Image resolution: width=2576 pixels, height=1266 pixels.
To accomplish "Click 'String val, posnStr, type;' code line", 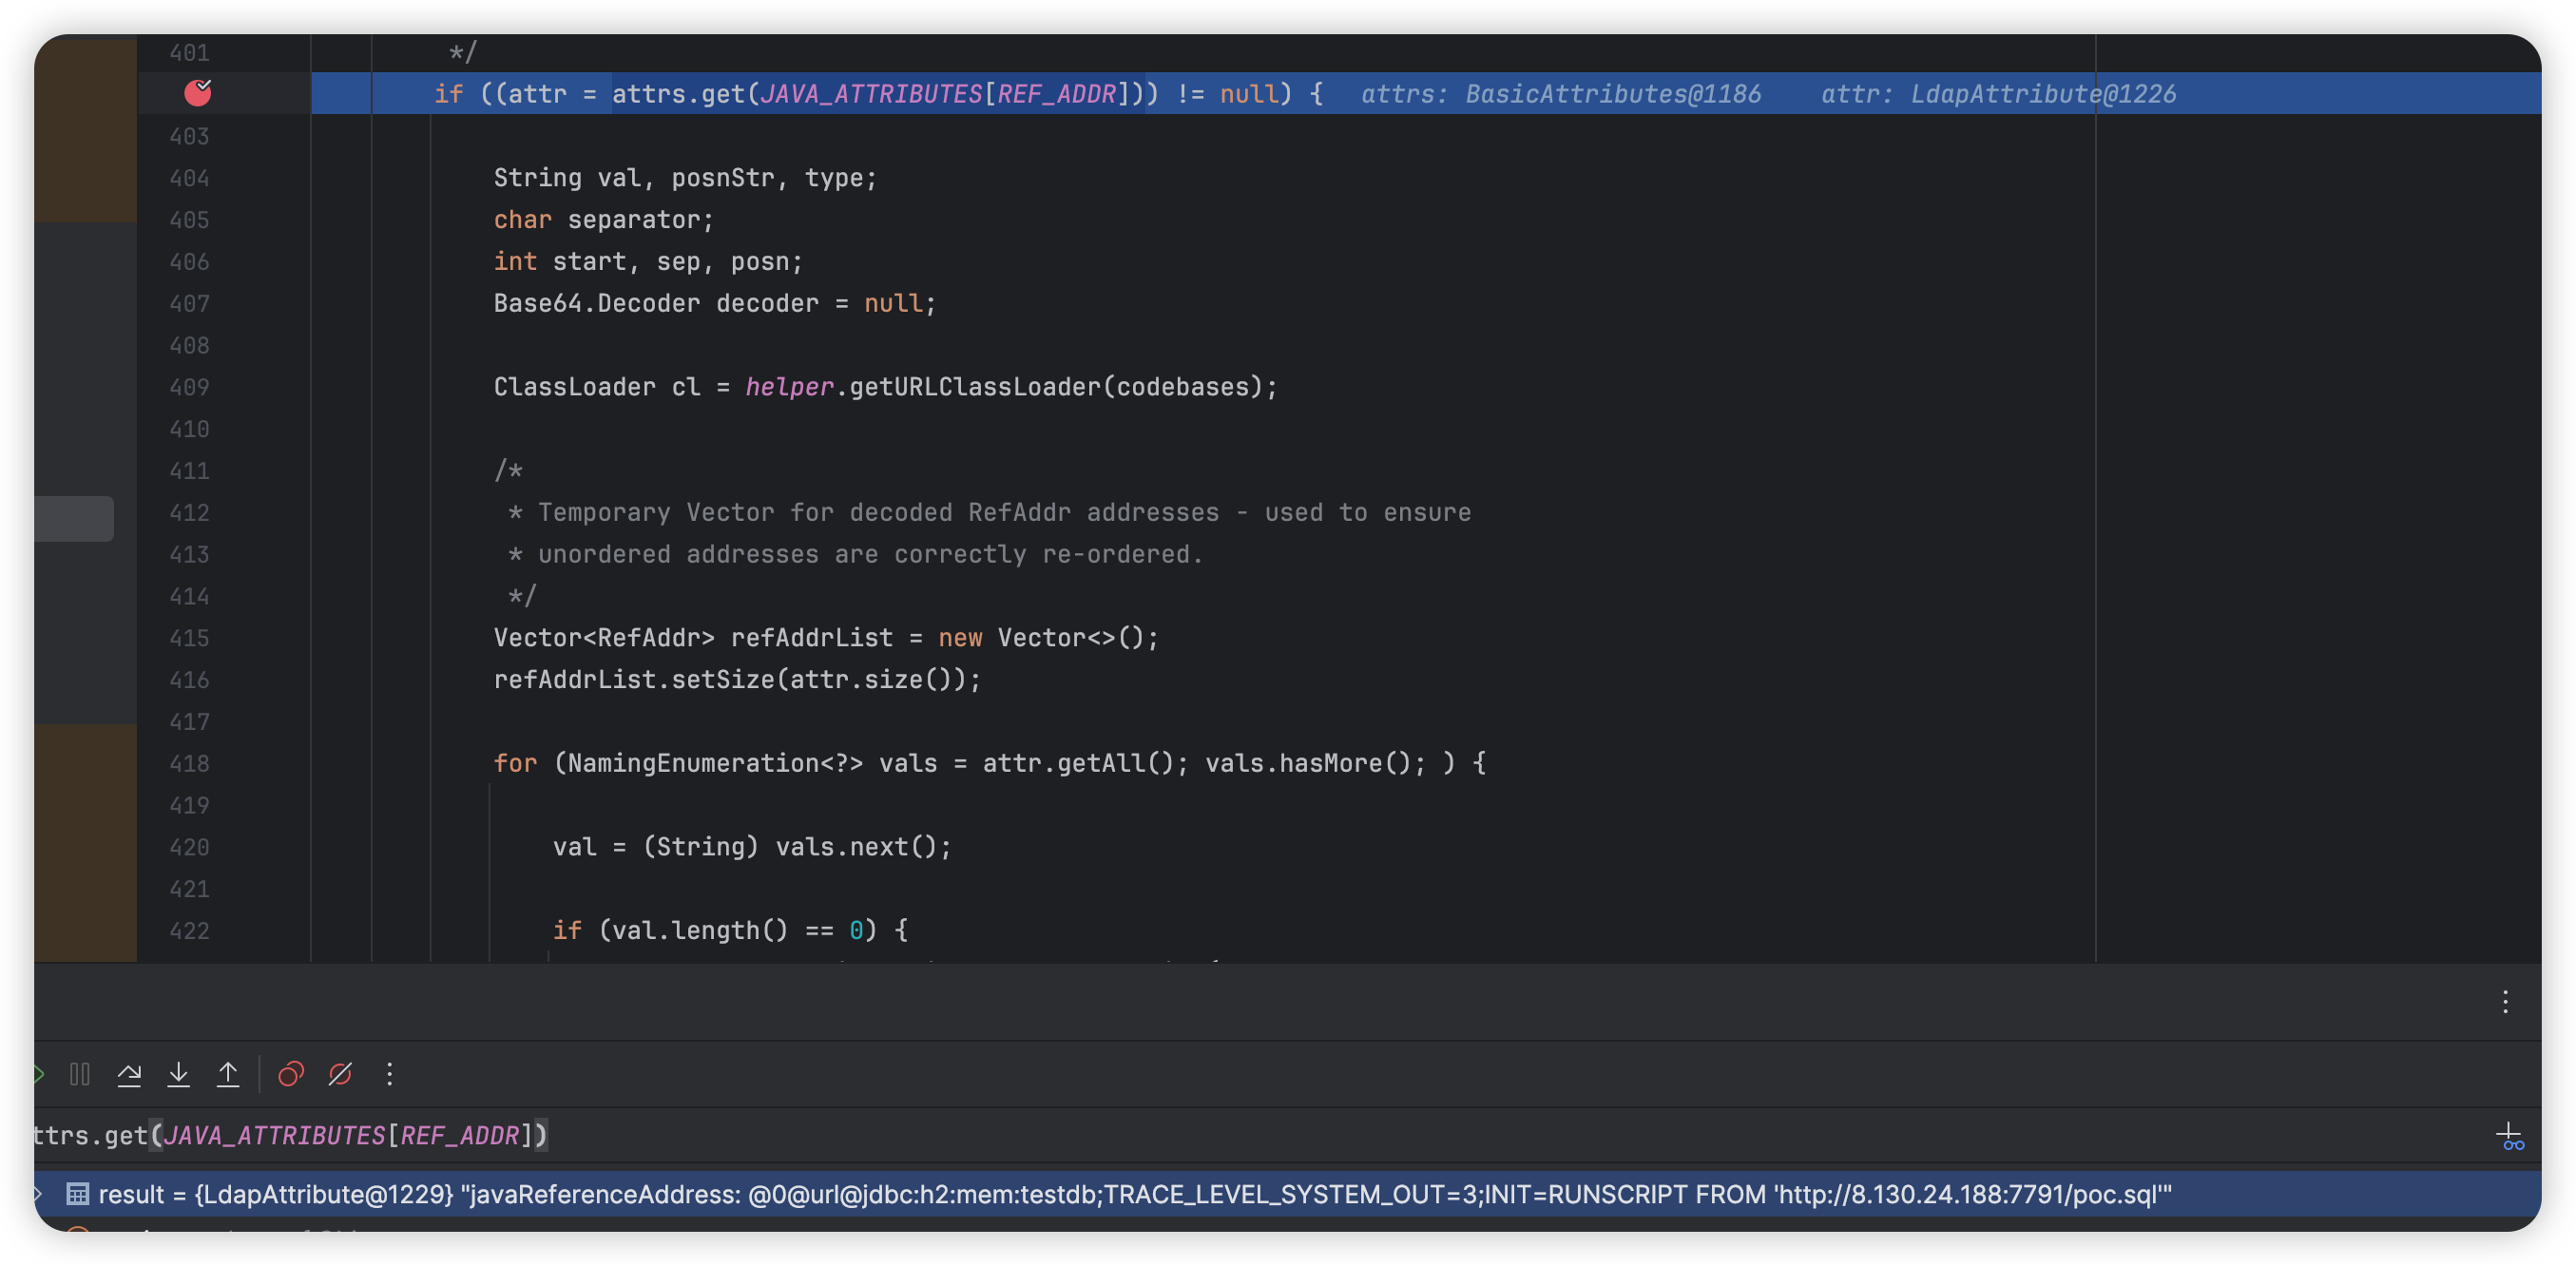I will pyautogui.click(x=685, y=178).
